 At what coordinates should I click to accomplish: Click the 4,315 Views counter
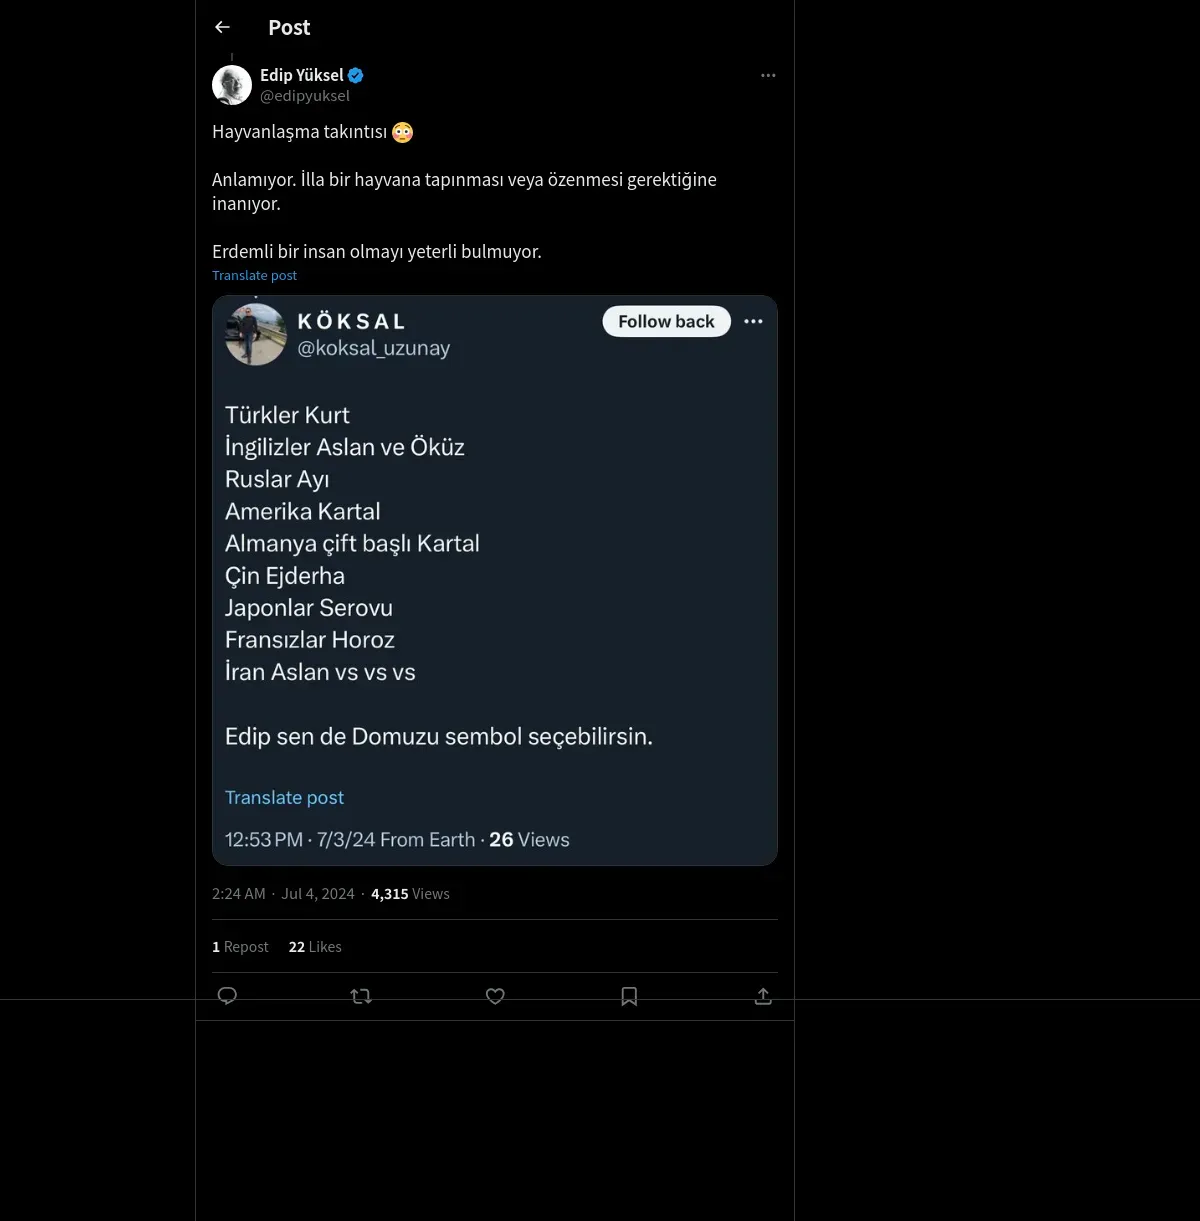410,894
